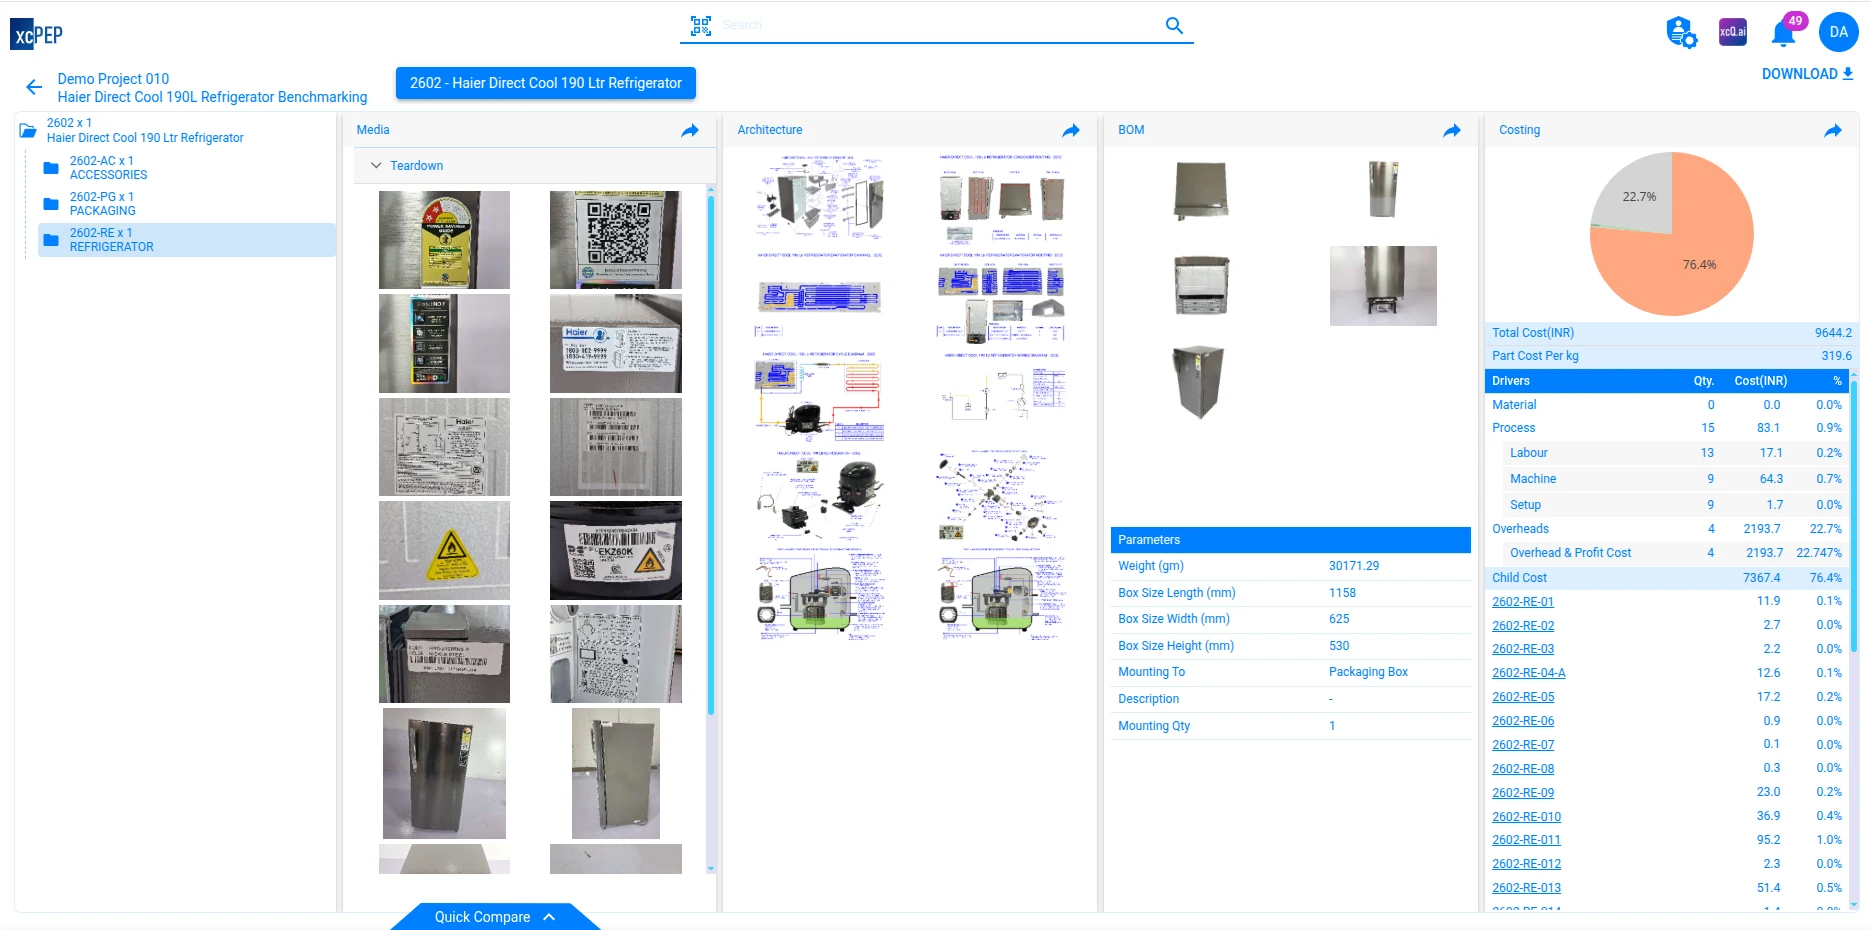The image size is (1871, 930).
Task: Expand the Quick Compare panel
Action: pos(495,917)
